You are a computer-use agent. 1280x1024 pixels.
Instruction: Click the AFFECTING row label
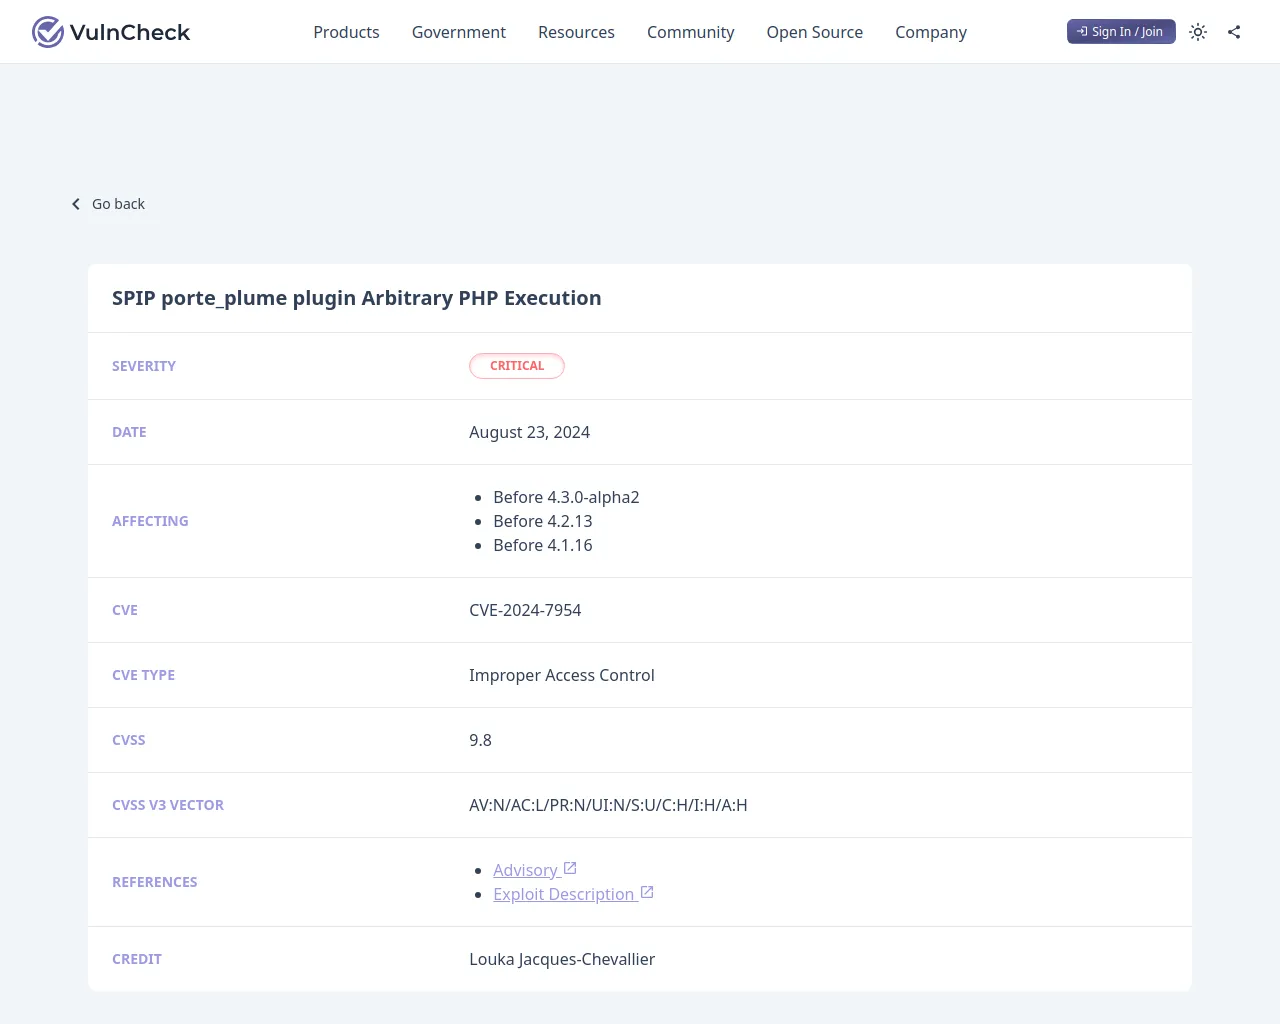click(x=150, y=521)
